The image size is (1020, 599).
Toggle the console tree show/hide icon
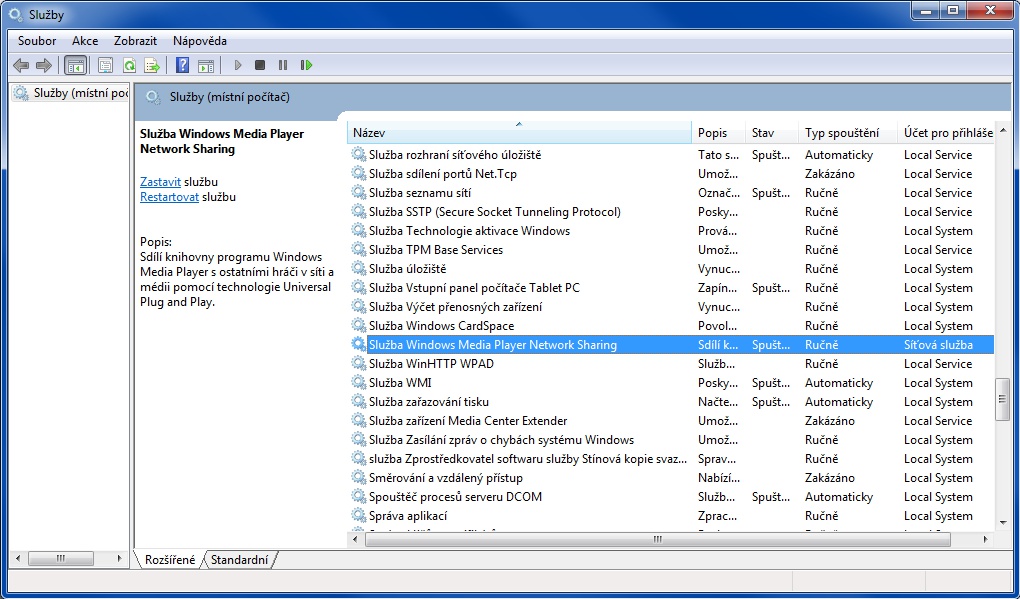click(75, 65)
